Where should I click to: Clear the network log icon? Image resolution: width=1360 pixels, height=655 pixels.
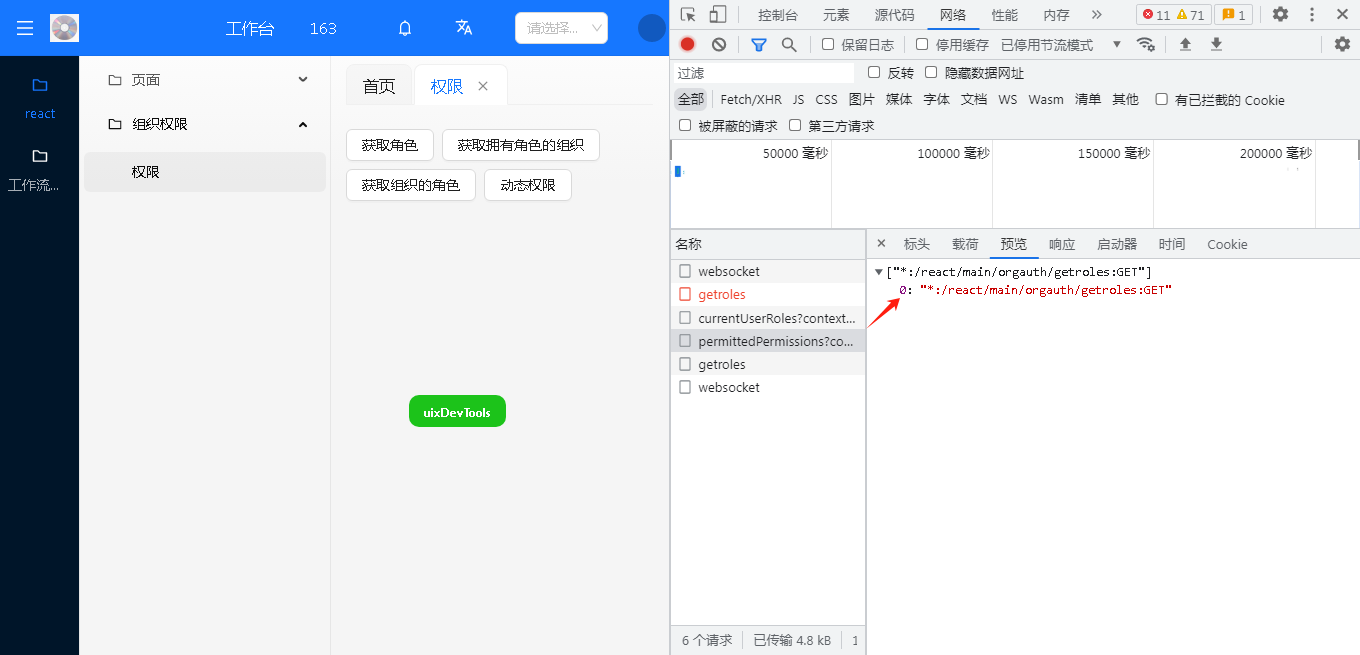pos(719,44)
